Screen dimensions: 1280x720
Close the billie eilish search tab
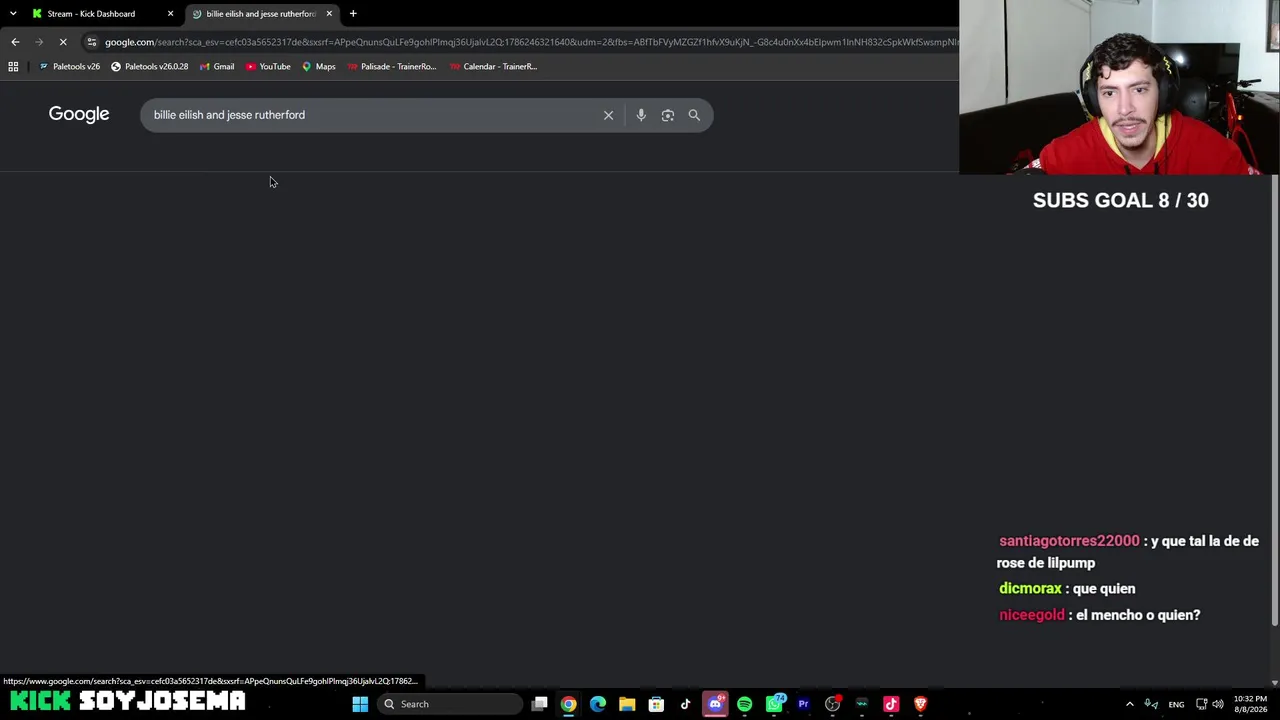tap(329, 14)
